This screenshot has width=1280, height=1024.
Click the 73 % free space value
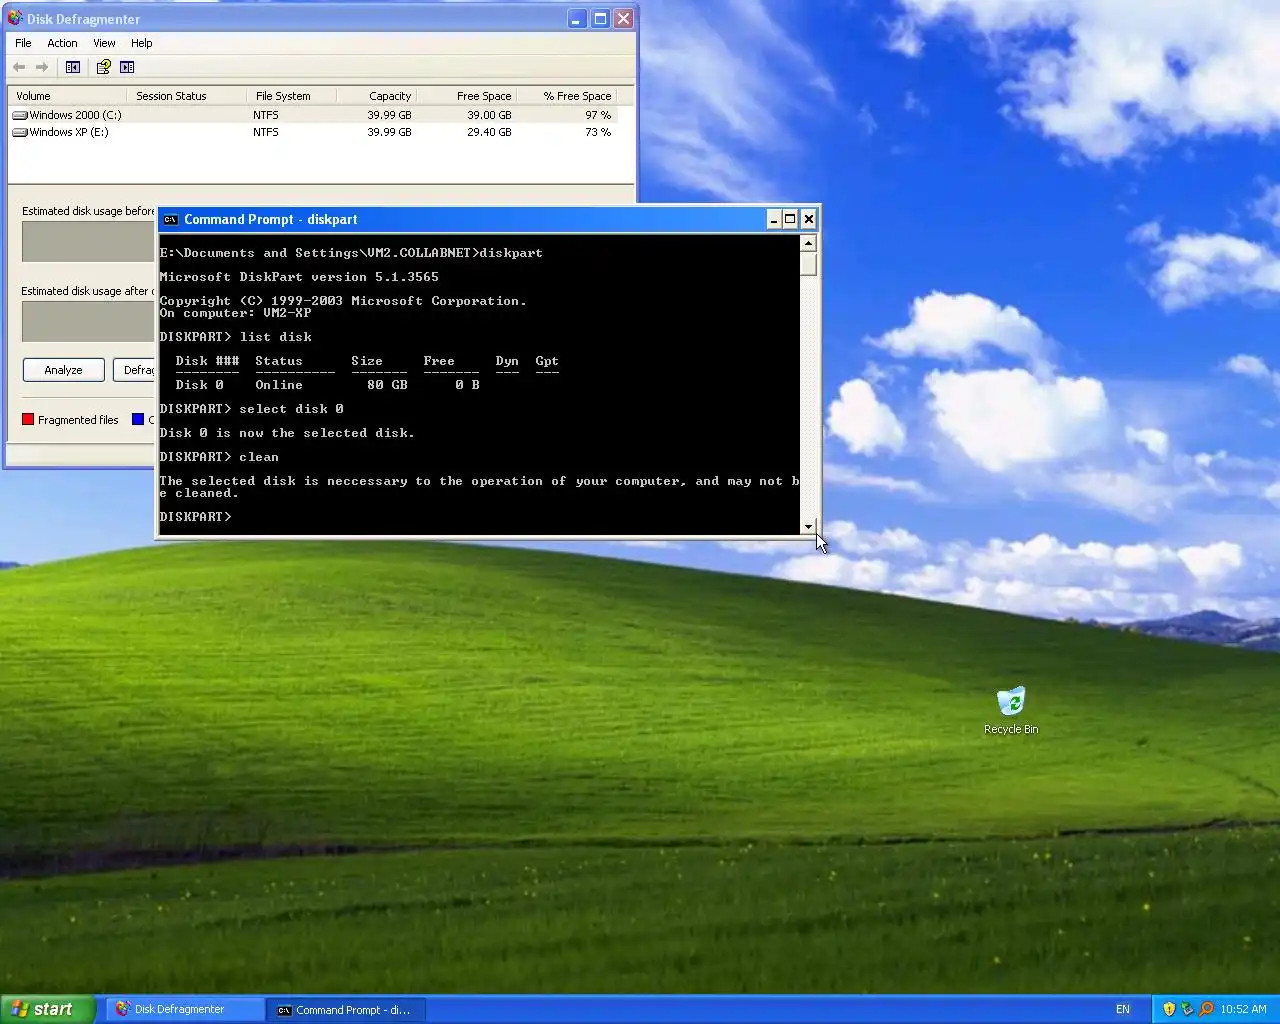[598, 132]
